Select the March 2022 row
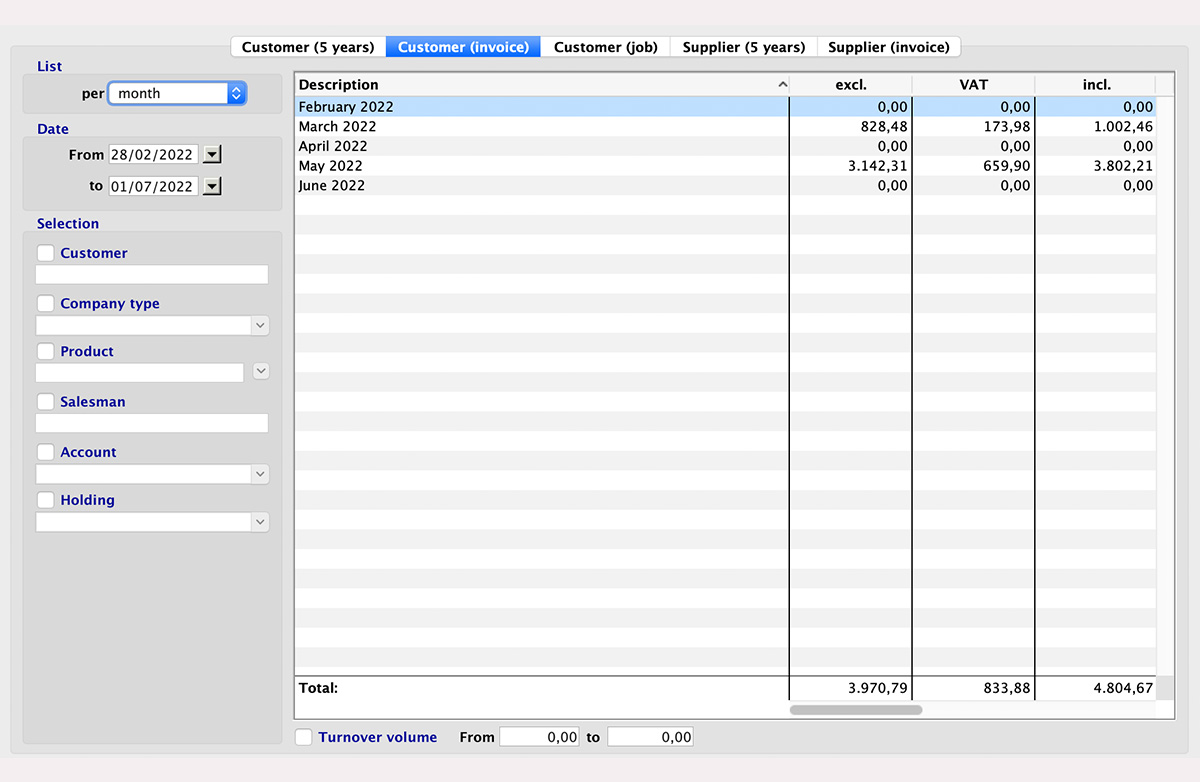The width and height of the screenshot is (1200, 782). coord(725,127)
